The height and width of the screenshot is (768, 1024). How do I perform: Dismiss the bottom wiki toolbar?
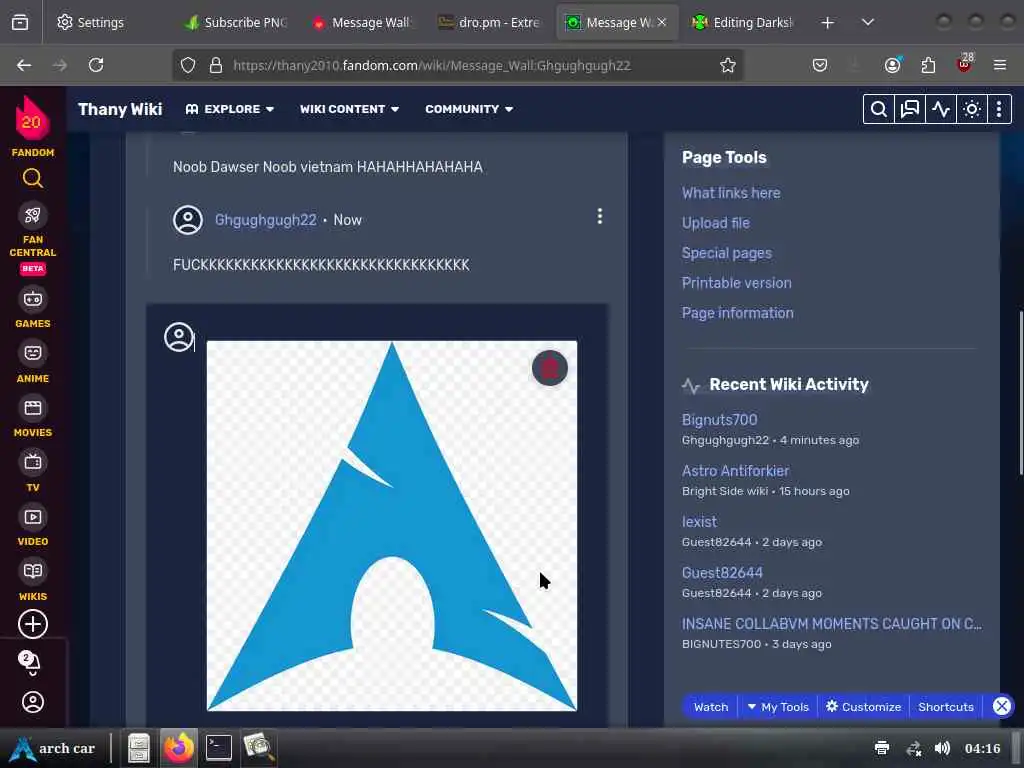(1002, 706)
